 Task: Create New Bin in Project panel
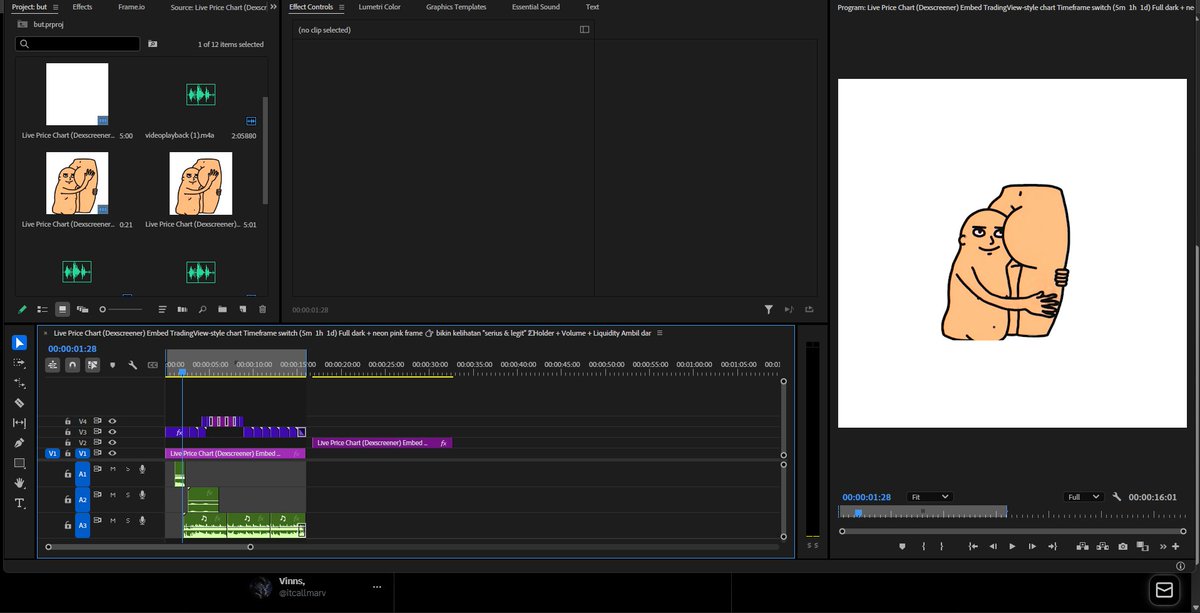223,309
